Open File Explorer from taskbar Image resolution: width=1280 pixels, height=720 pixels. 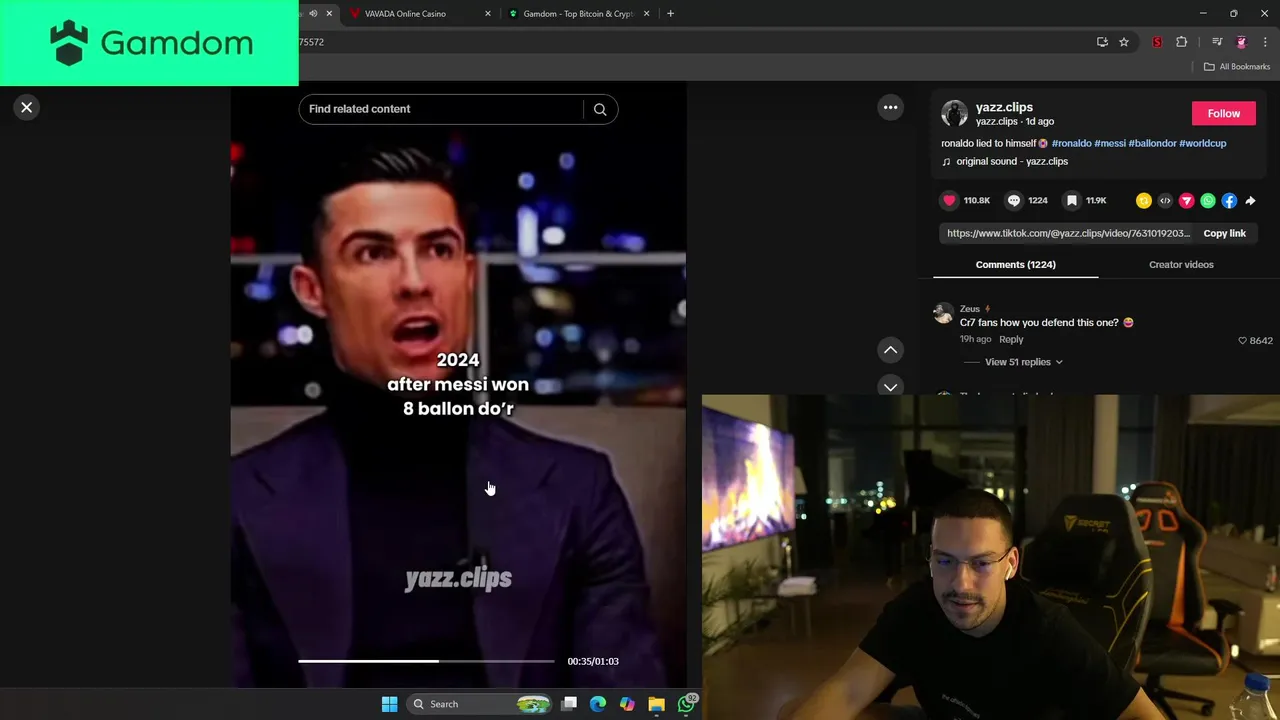pos(656,704)
